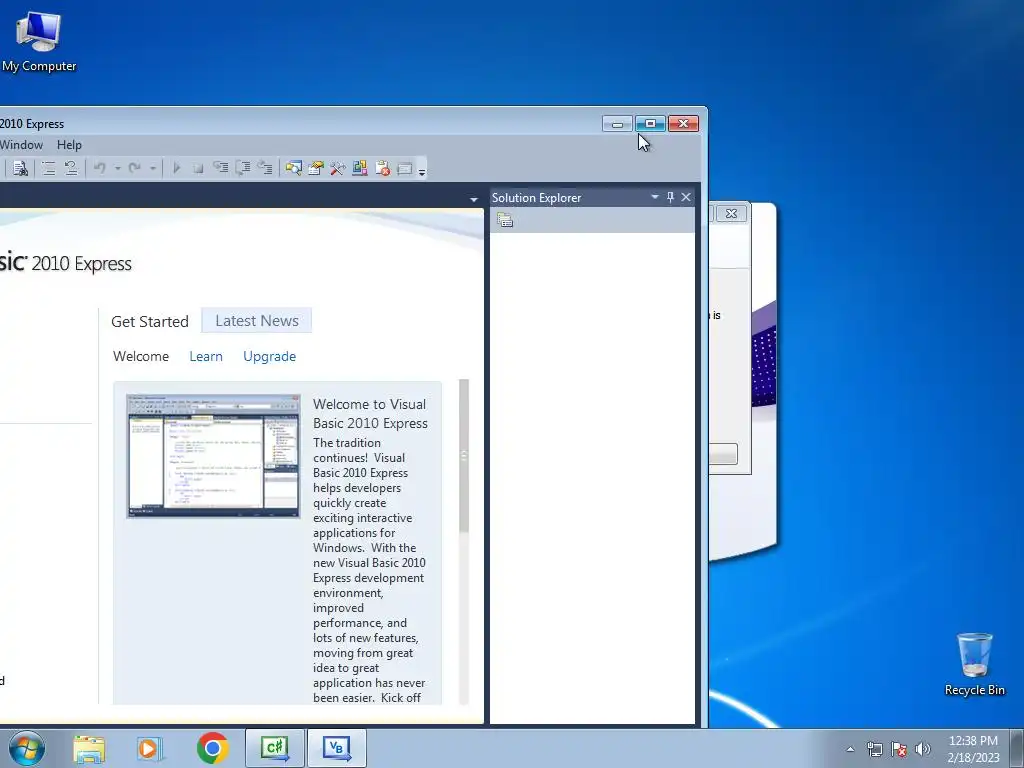1024x768 pixels.
Task: Click the Stop Debugging square icon
Action: pos(198,168)
